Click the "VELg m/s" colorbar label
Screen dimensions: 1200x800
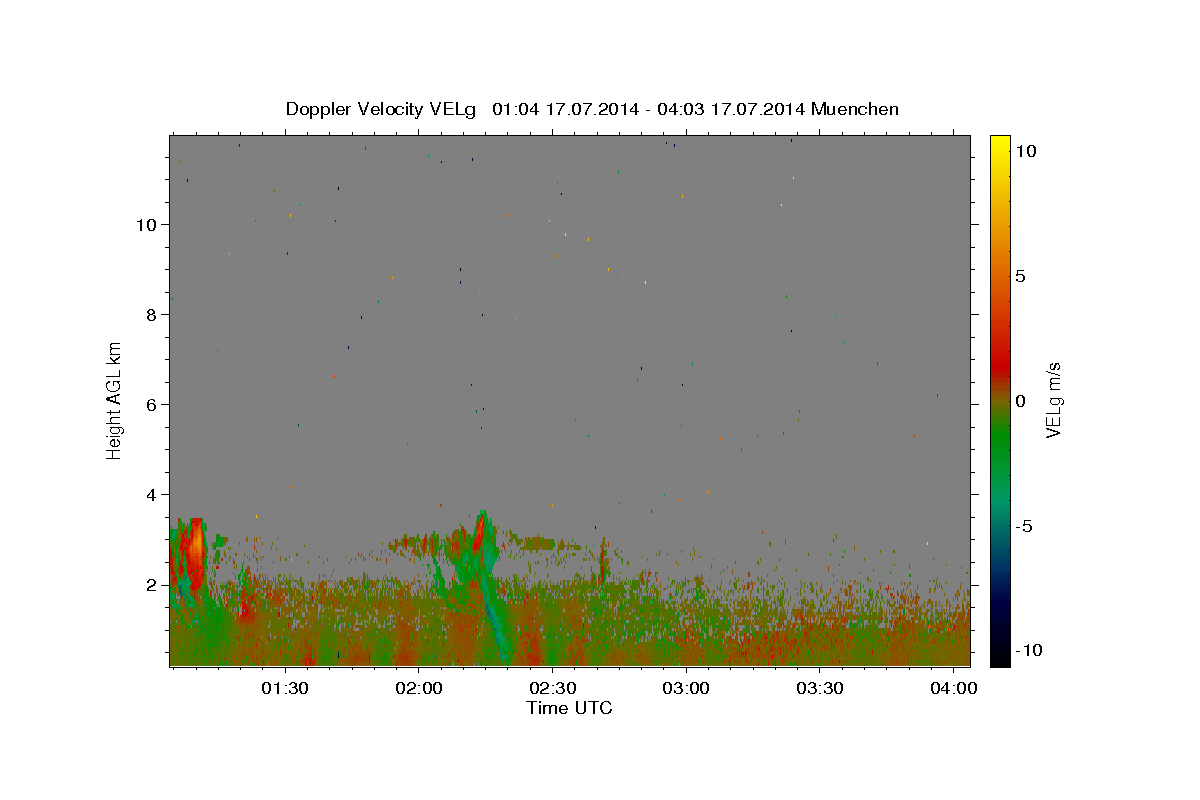click(x=1053, y=400)
